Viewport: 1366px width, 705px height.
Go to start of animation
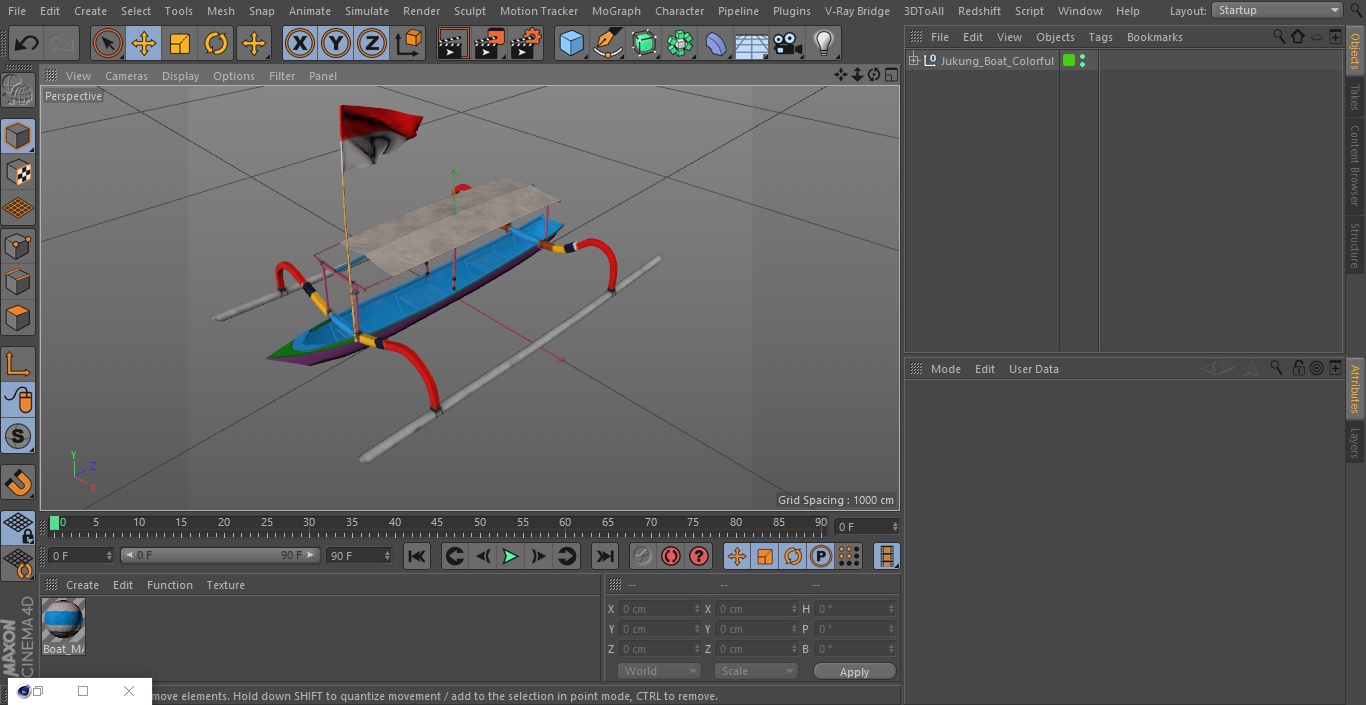(x=417, y=556)
